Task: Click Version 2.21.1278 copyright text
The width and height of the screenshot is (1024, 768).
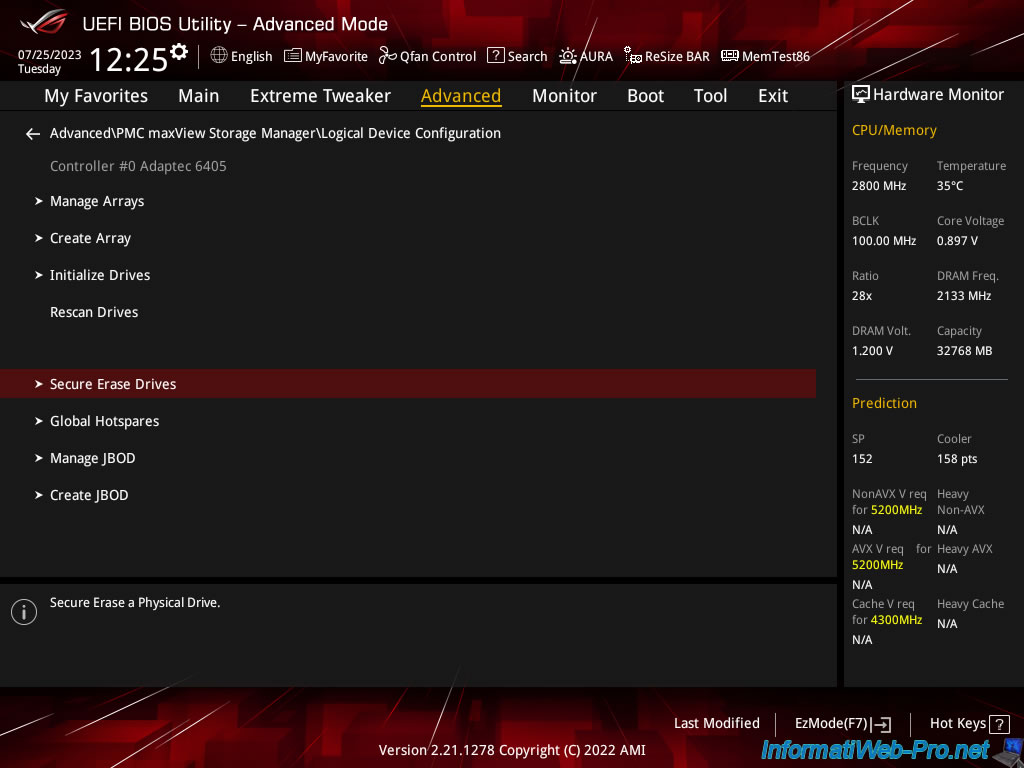Action: [512, 750]
